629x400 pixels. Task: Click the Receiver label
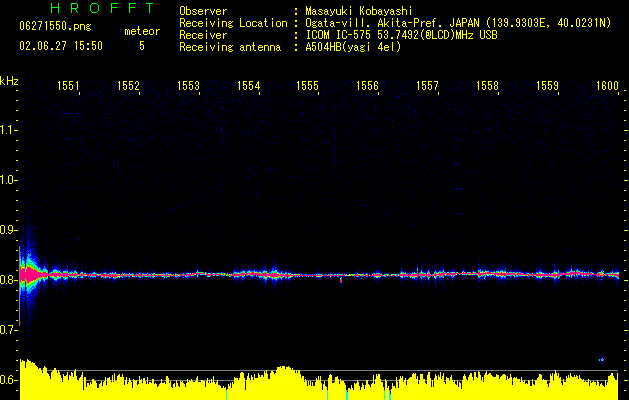coord(203,35)
